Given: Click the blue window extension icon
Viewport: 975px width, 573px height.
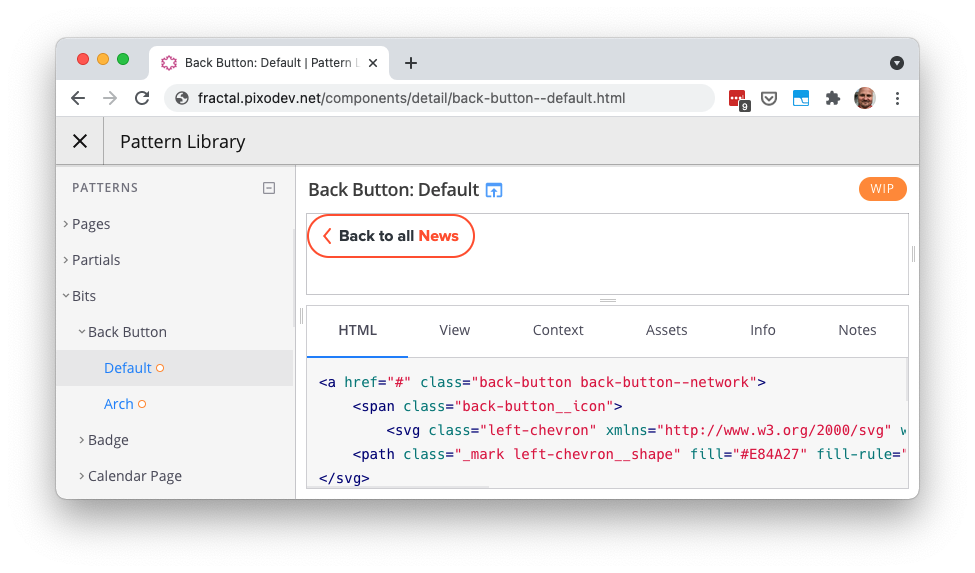Looking at the screenshot, I should click(x=800, y=98).
